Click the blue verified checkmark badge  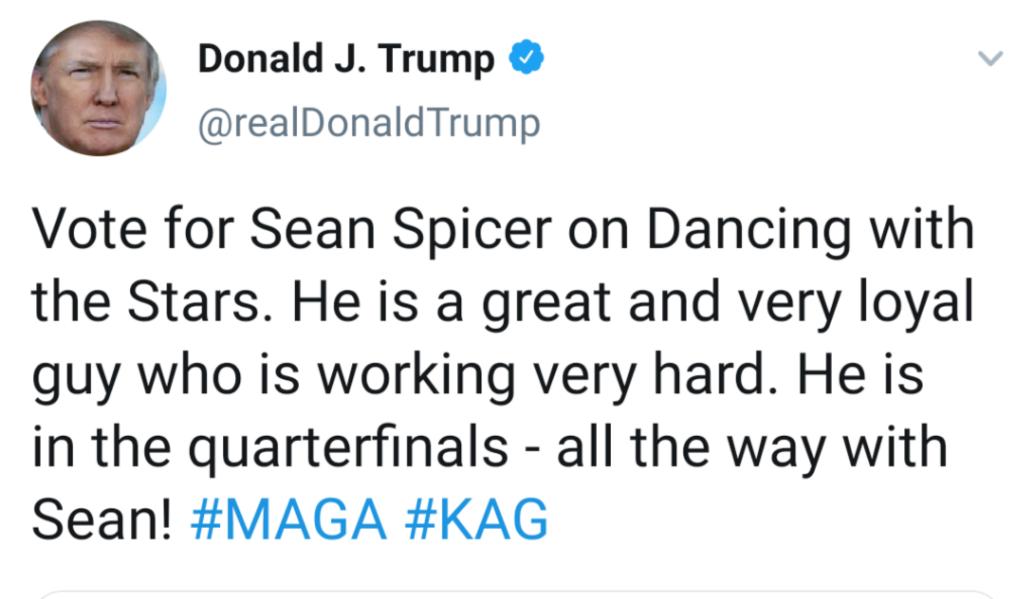coord(526,57)
